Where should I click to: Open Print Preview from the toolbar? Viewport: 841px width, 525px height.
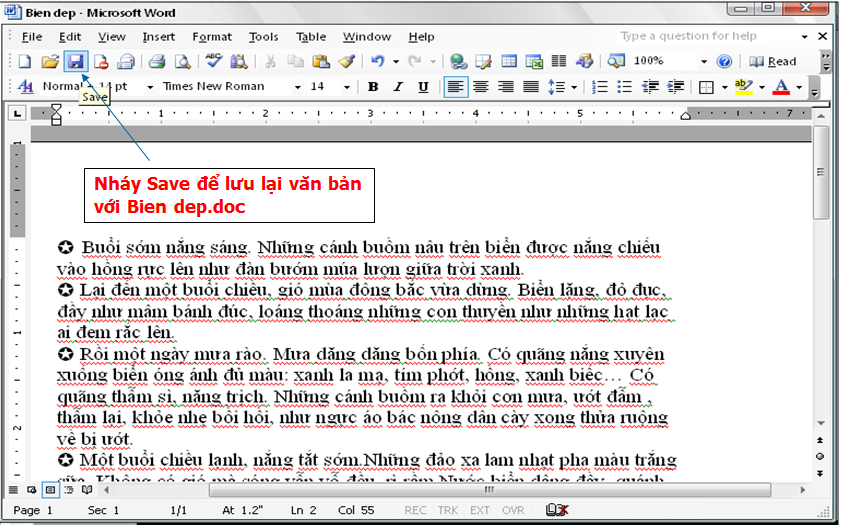(182, 62)
